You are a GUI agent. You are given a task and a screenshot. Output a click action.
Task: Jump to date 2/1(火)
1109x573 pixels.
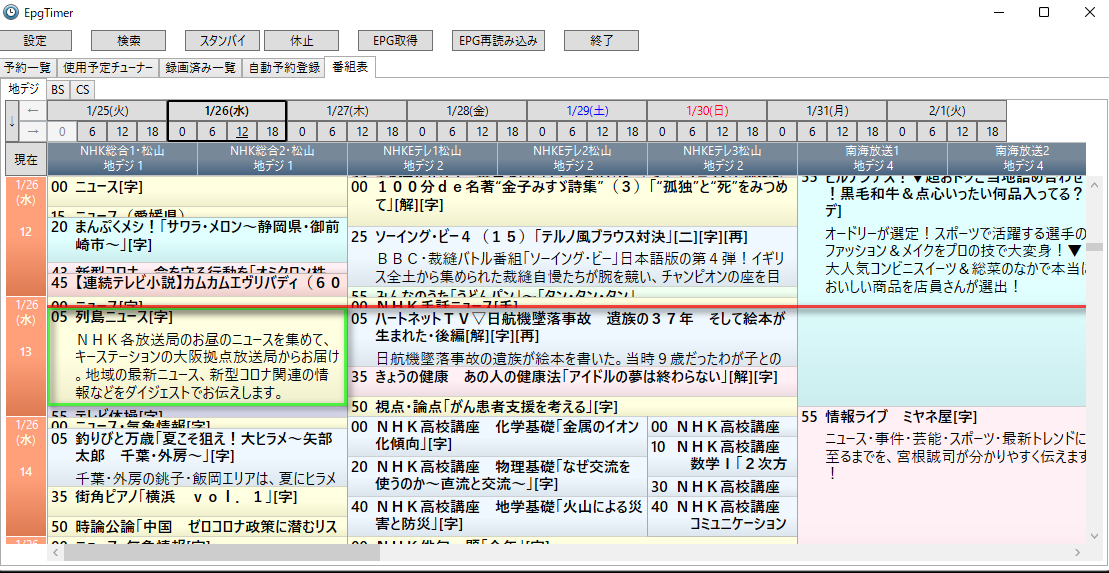pyautogui.click(x=946, y=111)
